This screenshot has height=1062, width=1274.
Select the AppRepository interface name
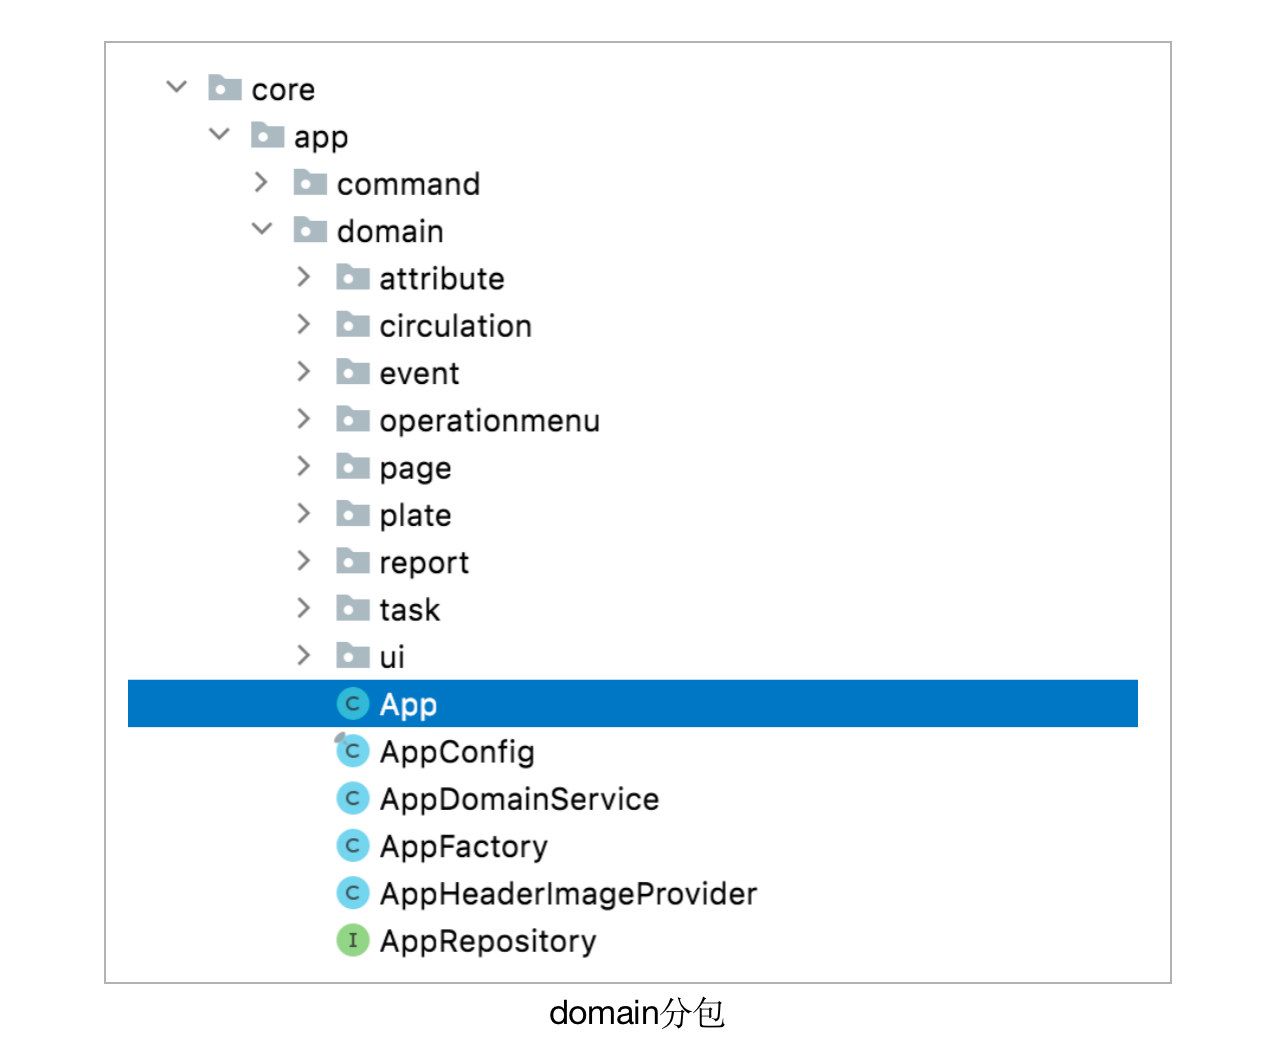[487, 941]
